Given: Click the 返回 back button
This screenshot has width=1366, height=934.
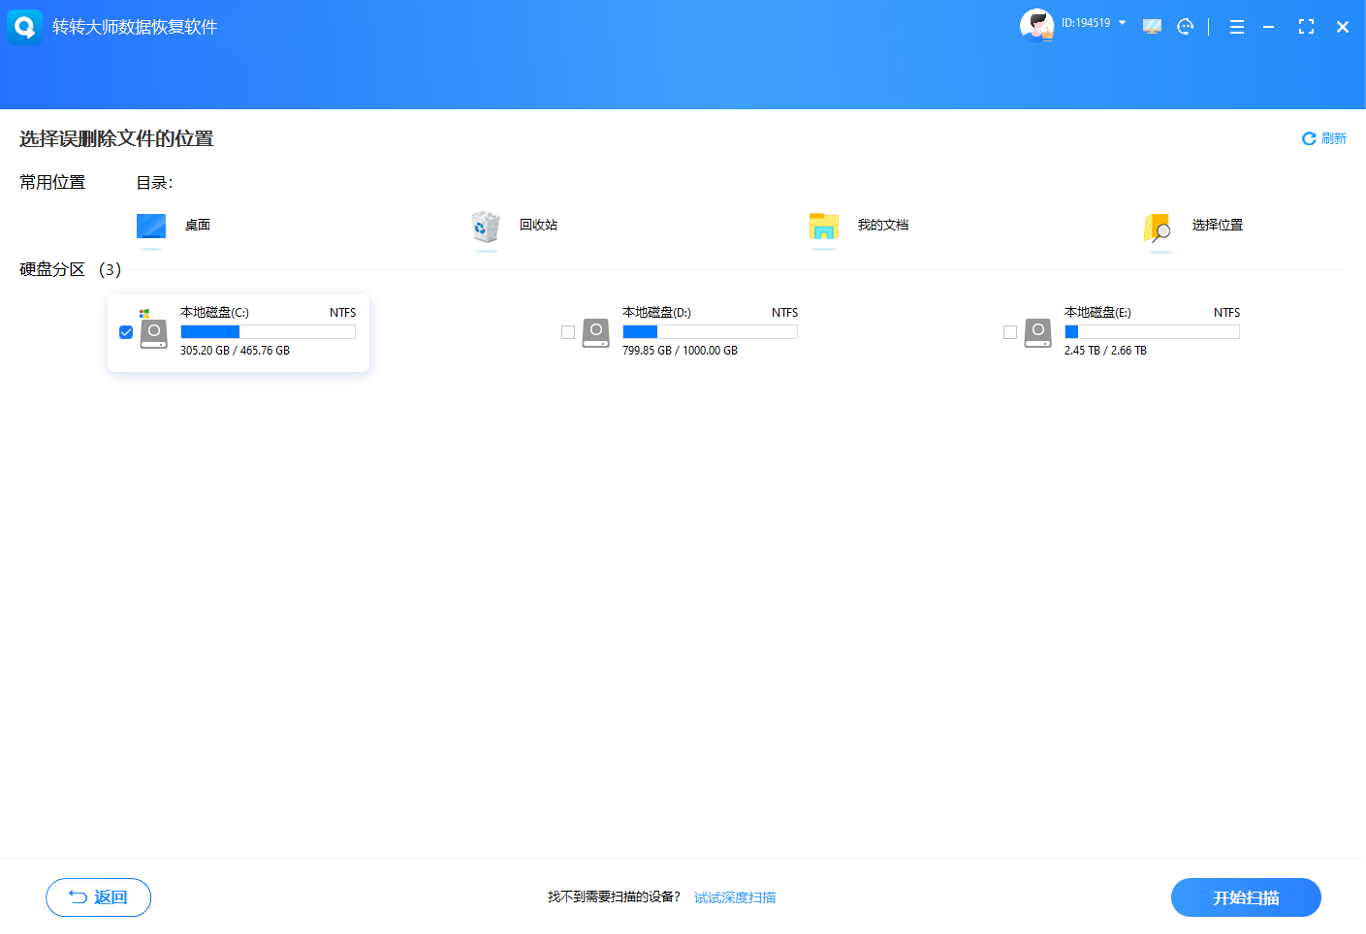Looking at the screenshot, I should pyautogui.click(x=98, y=897).
